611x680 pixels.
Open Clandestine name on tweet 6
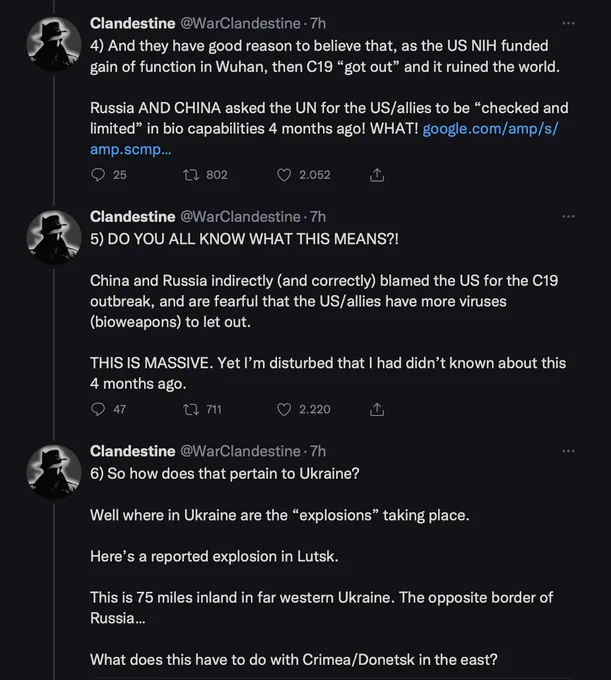[133, 451]
